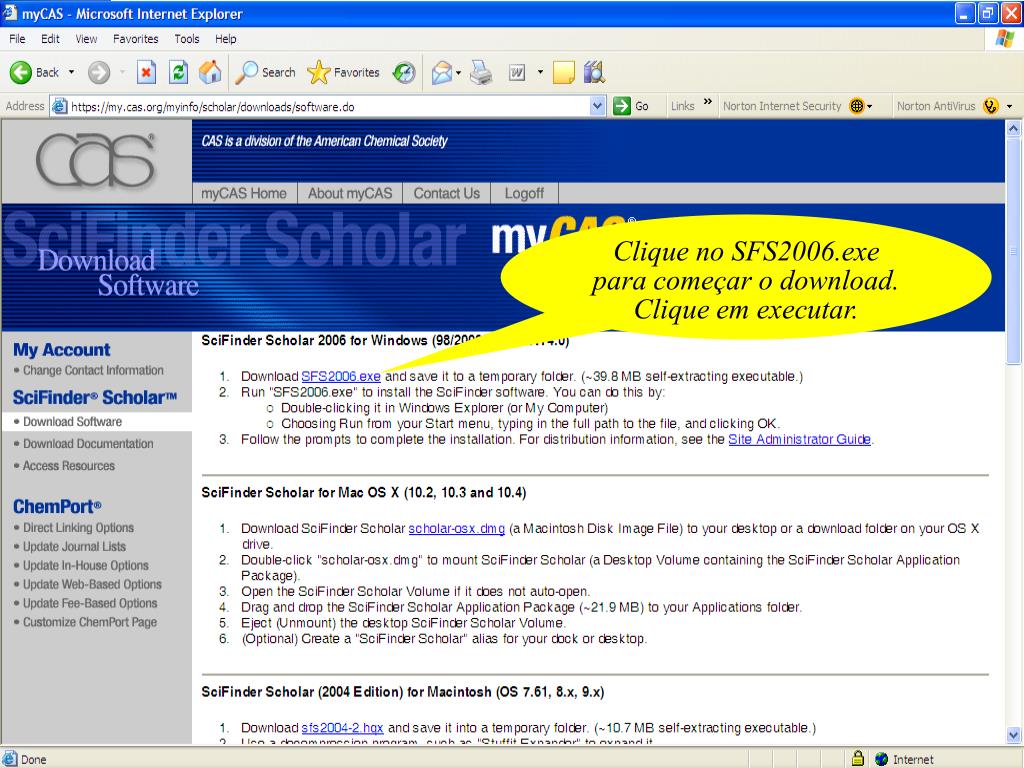Screen dimensions: 1024x768
Task: Expand the Mail button dropdown arrow
Action: click(x=458, y=72)
